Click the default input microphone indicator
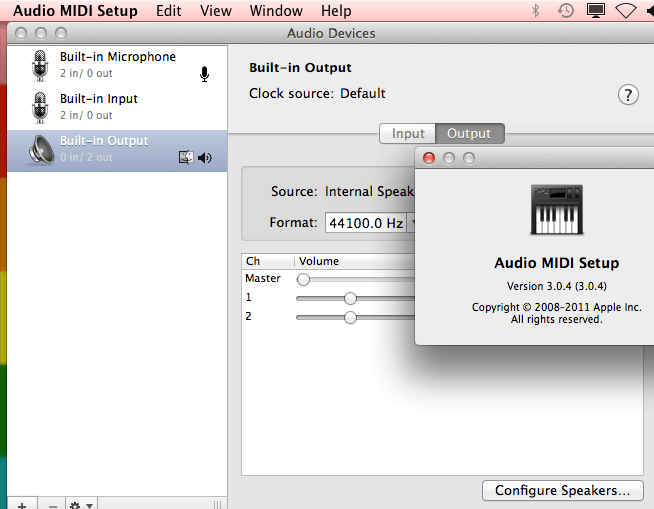The height and width of the screenshot is (509, 654). [204, 74]
